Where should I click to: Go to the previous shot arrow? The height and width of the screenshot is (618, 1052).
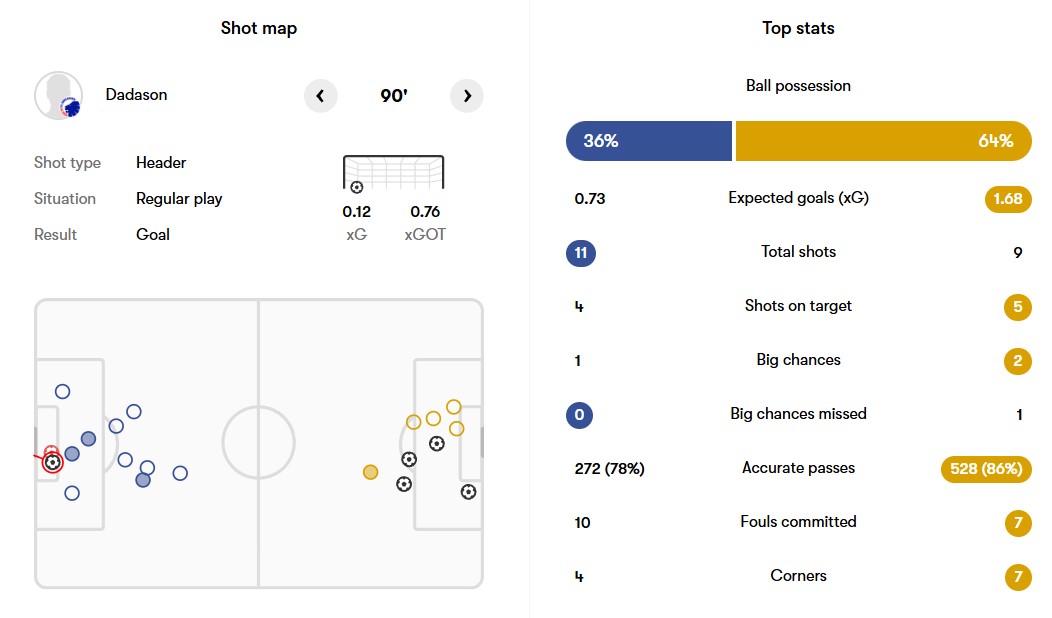click(x=320, y=96)
